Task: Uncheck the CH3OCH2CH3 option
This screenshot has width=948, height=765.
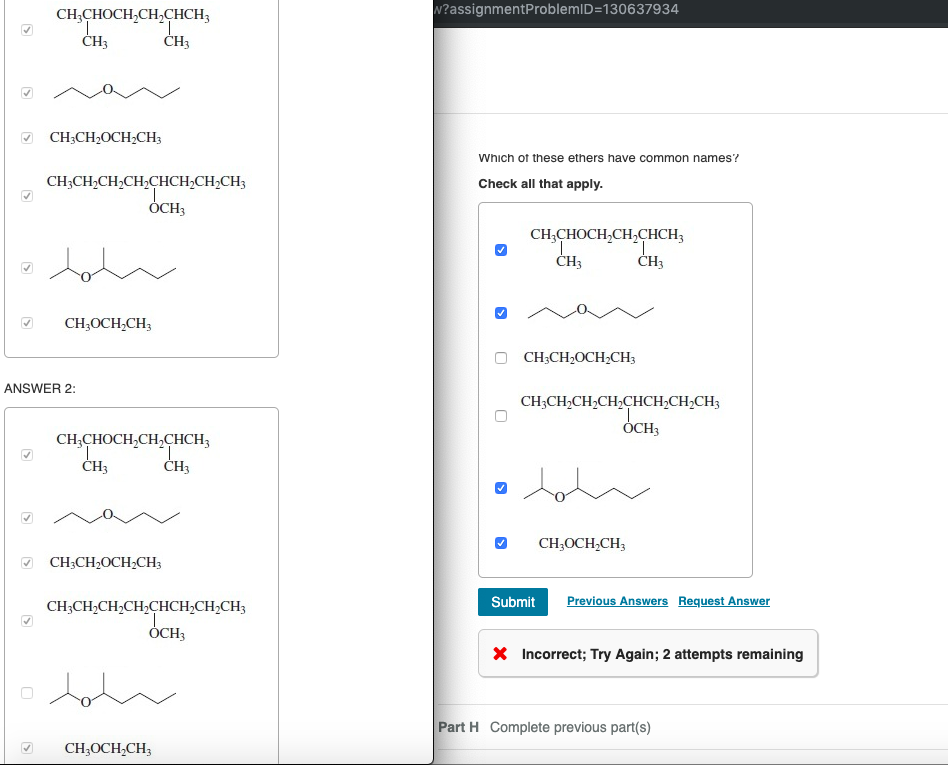Action: click(x=500, y=543)
